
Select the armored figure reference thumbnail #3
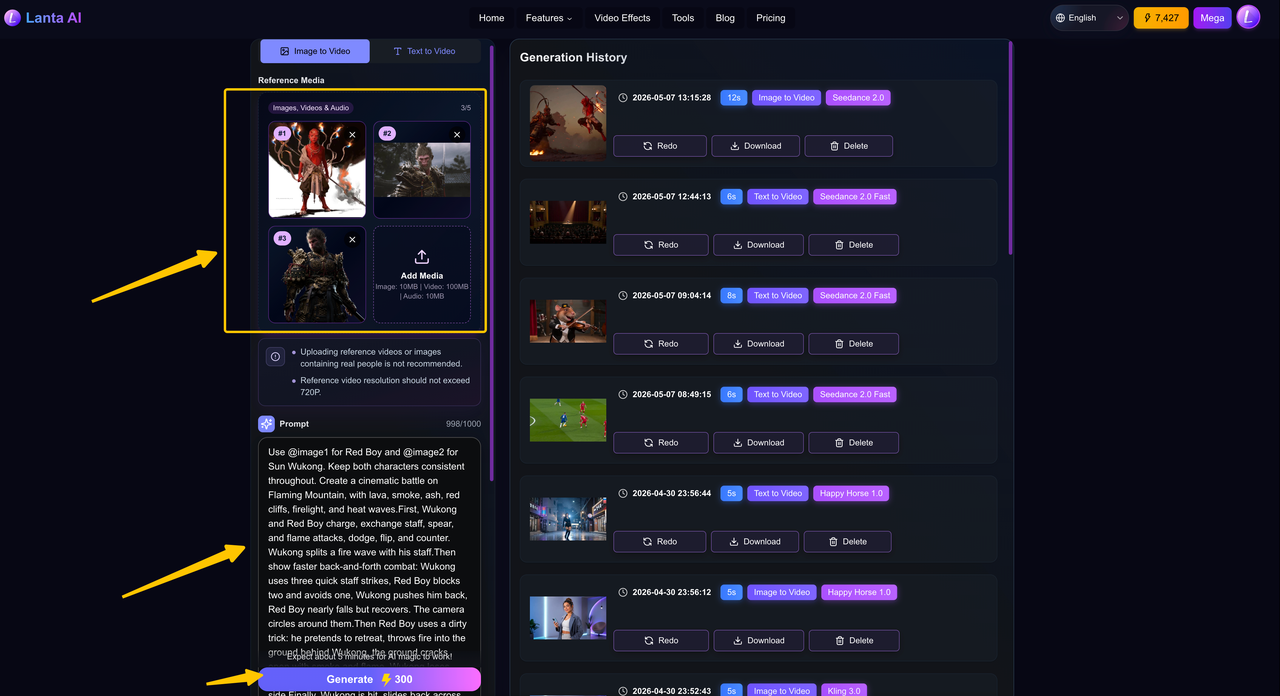(317, 274)
